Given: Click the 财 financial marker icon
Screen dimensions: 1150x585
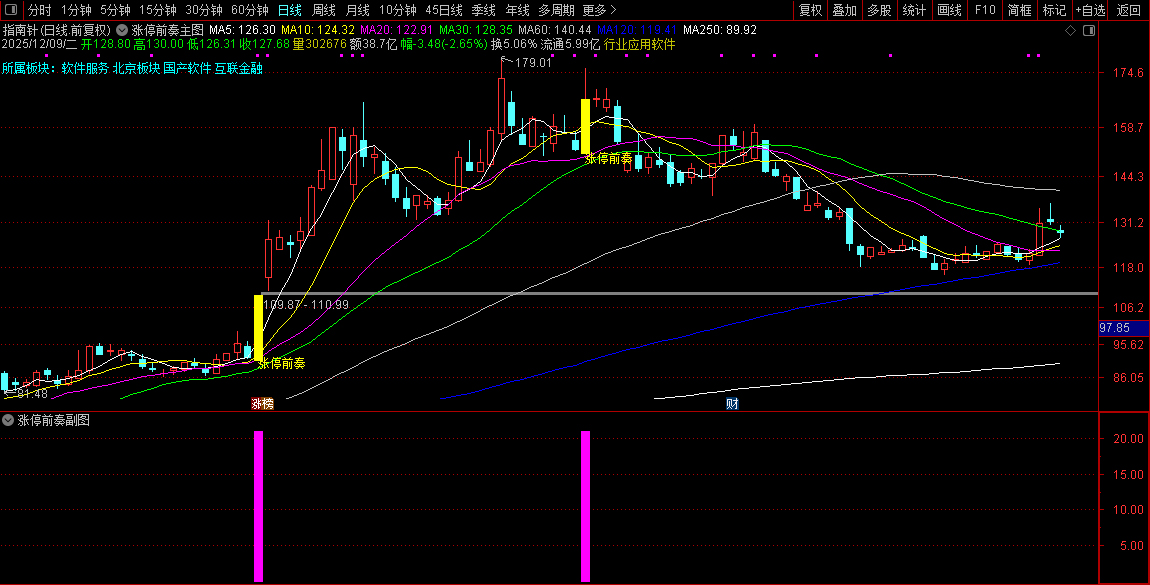Looking at the screenshot, I should pyautogui.click(x=732, y=404).
